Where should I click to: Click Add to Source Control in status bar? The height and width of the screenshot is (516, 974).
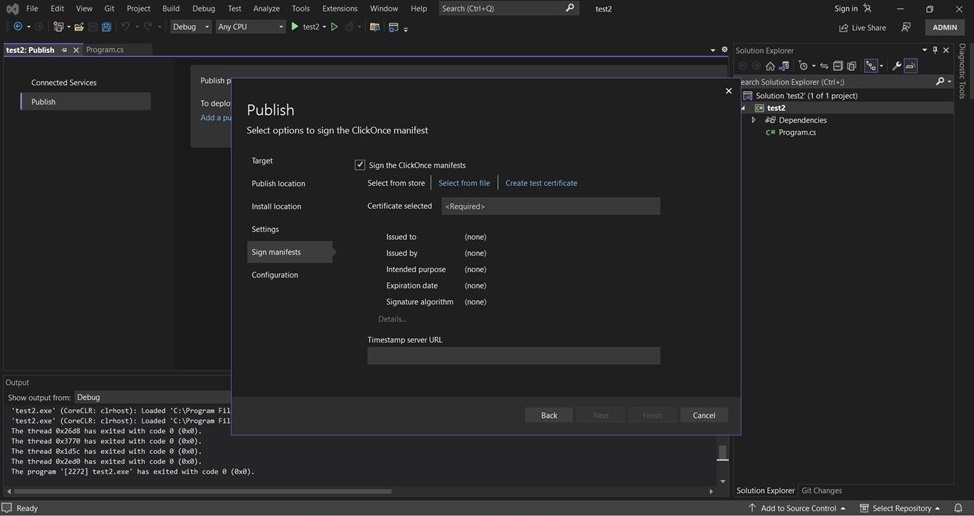click(798, 508)
